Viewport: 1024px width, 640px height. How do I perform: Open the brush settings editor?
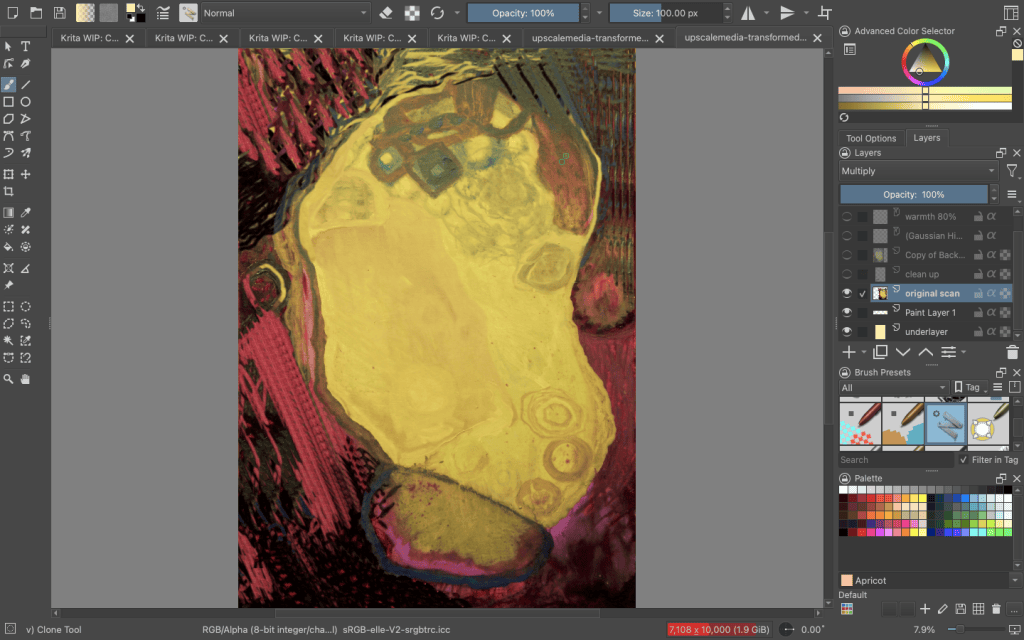(x=163, y=12)
